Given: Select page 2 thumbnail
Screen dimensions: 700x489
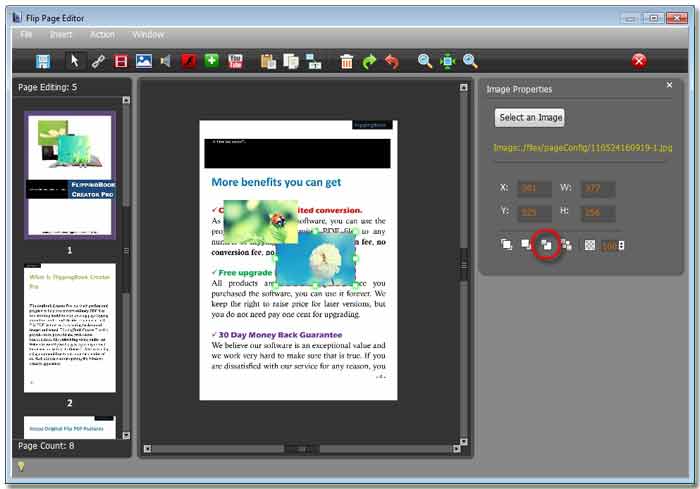Looking at the screenshot, I should coord(70,328).
